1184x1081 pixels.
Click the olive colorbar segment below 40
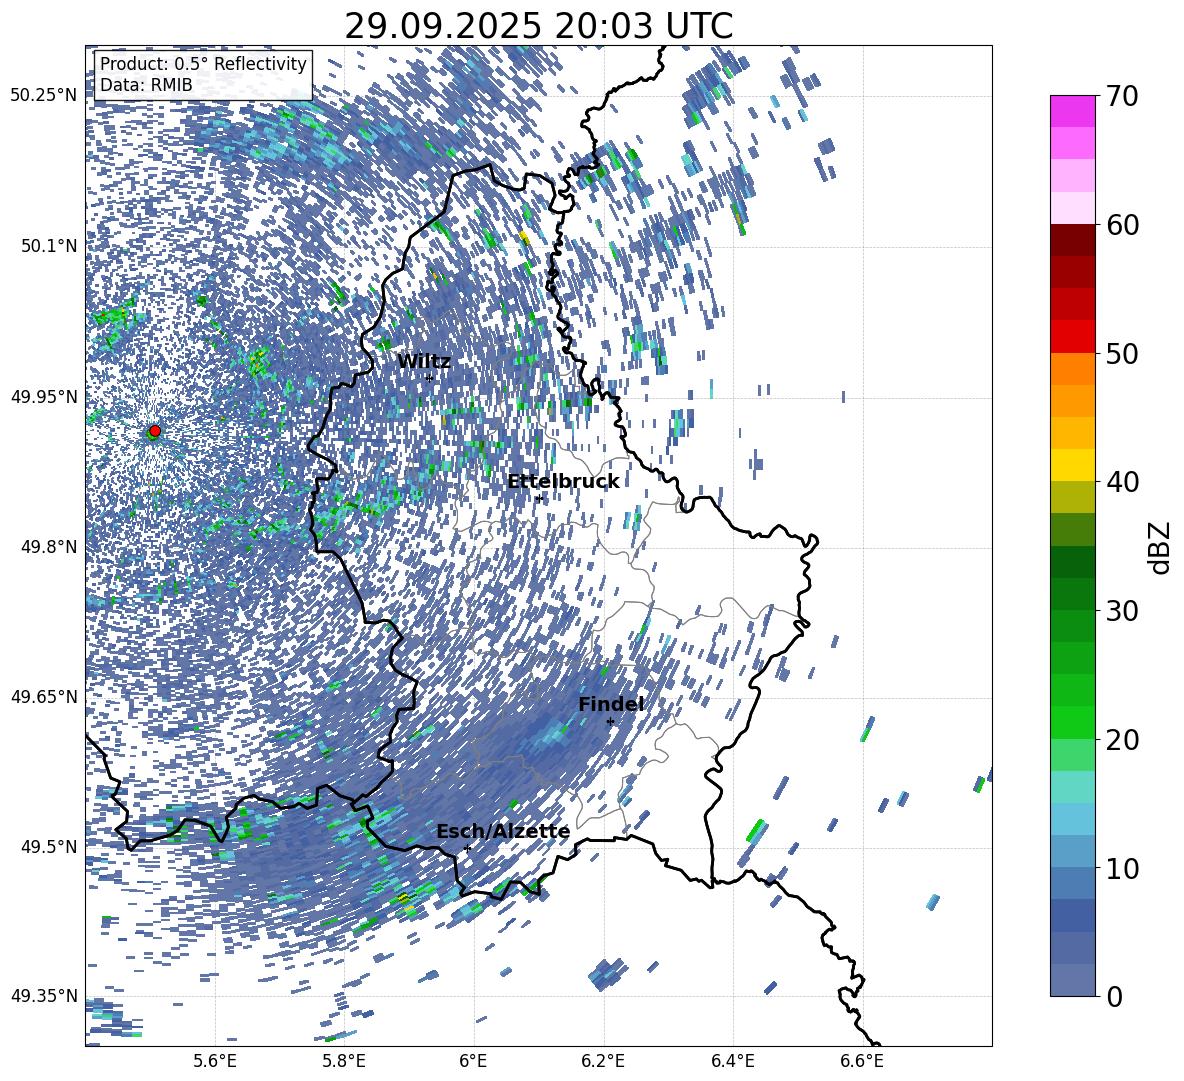coord(1072,497)
